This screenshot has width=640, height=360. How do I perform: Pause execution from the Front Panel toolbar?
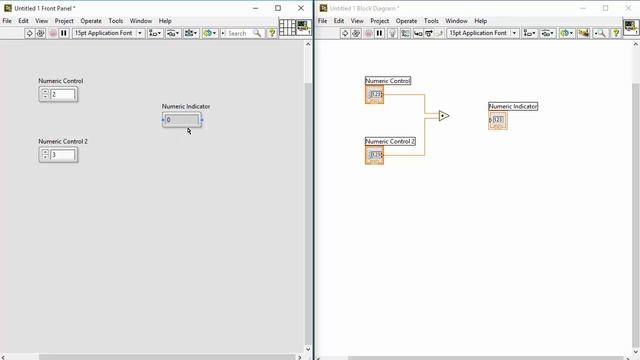click(64, 33)
